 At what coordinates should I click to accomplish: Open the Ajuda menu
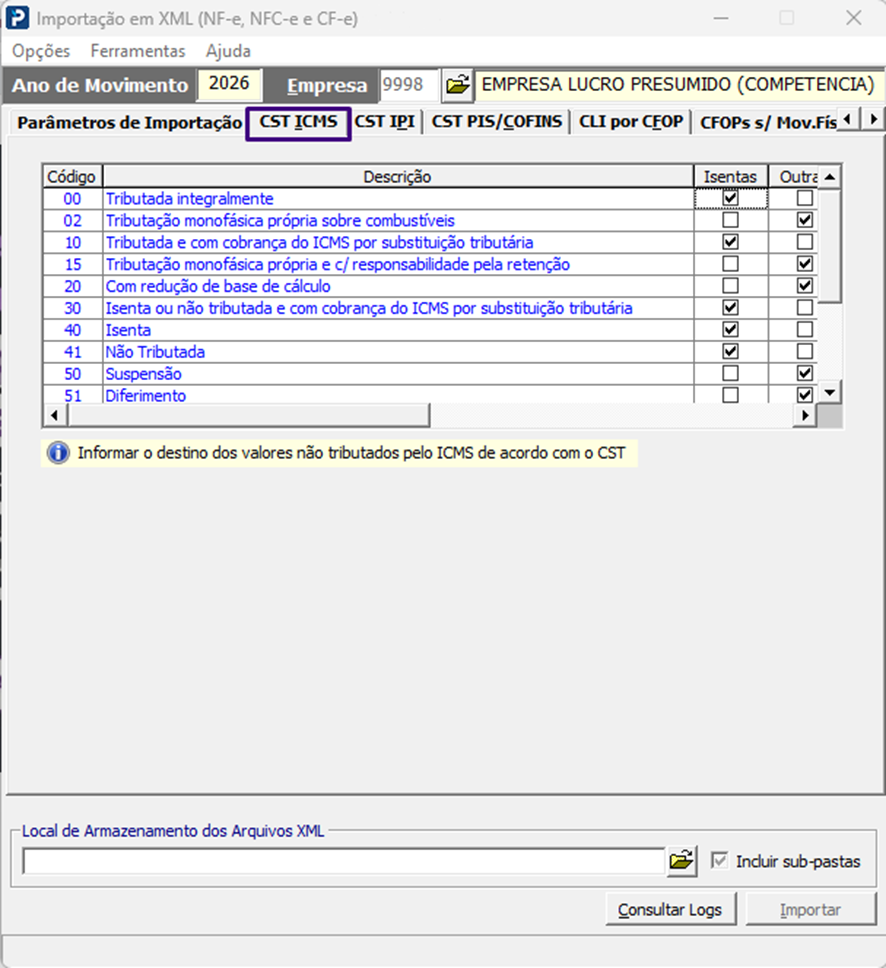tap(228, 51)
